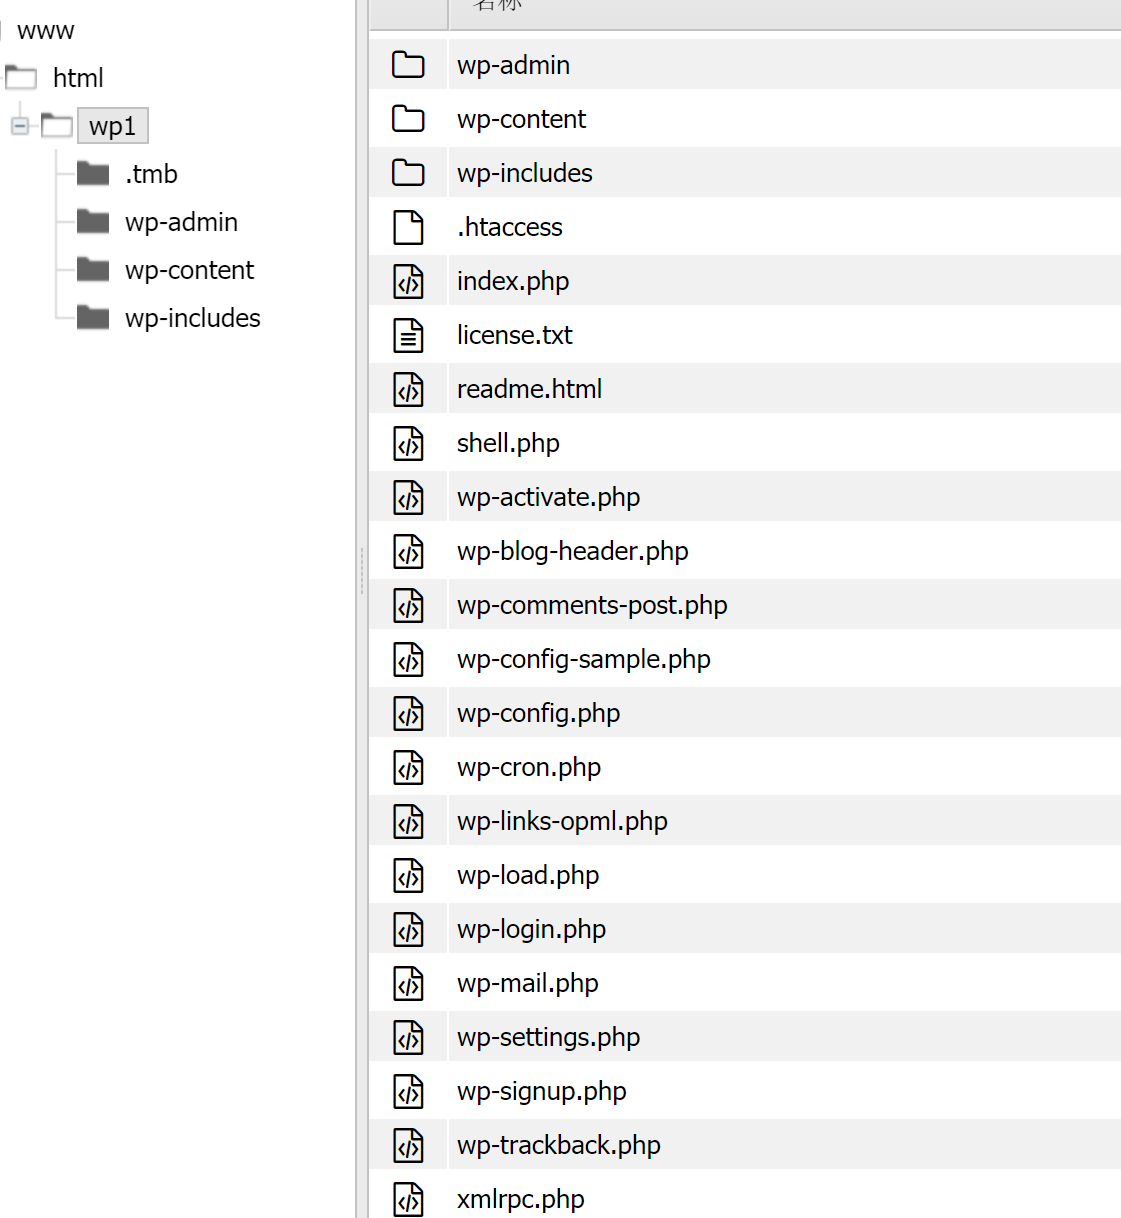
Task: Select the wp-settings.php file name
Action: [x=548, y=1037]
